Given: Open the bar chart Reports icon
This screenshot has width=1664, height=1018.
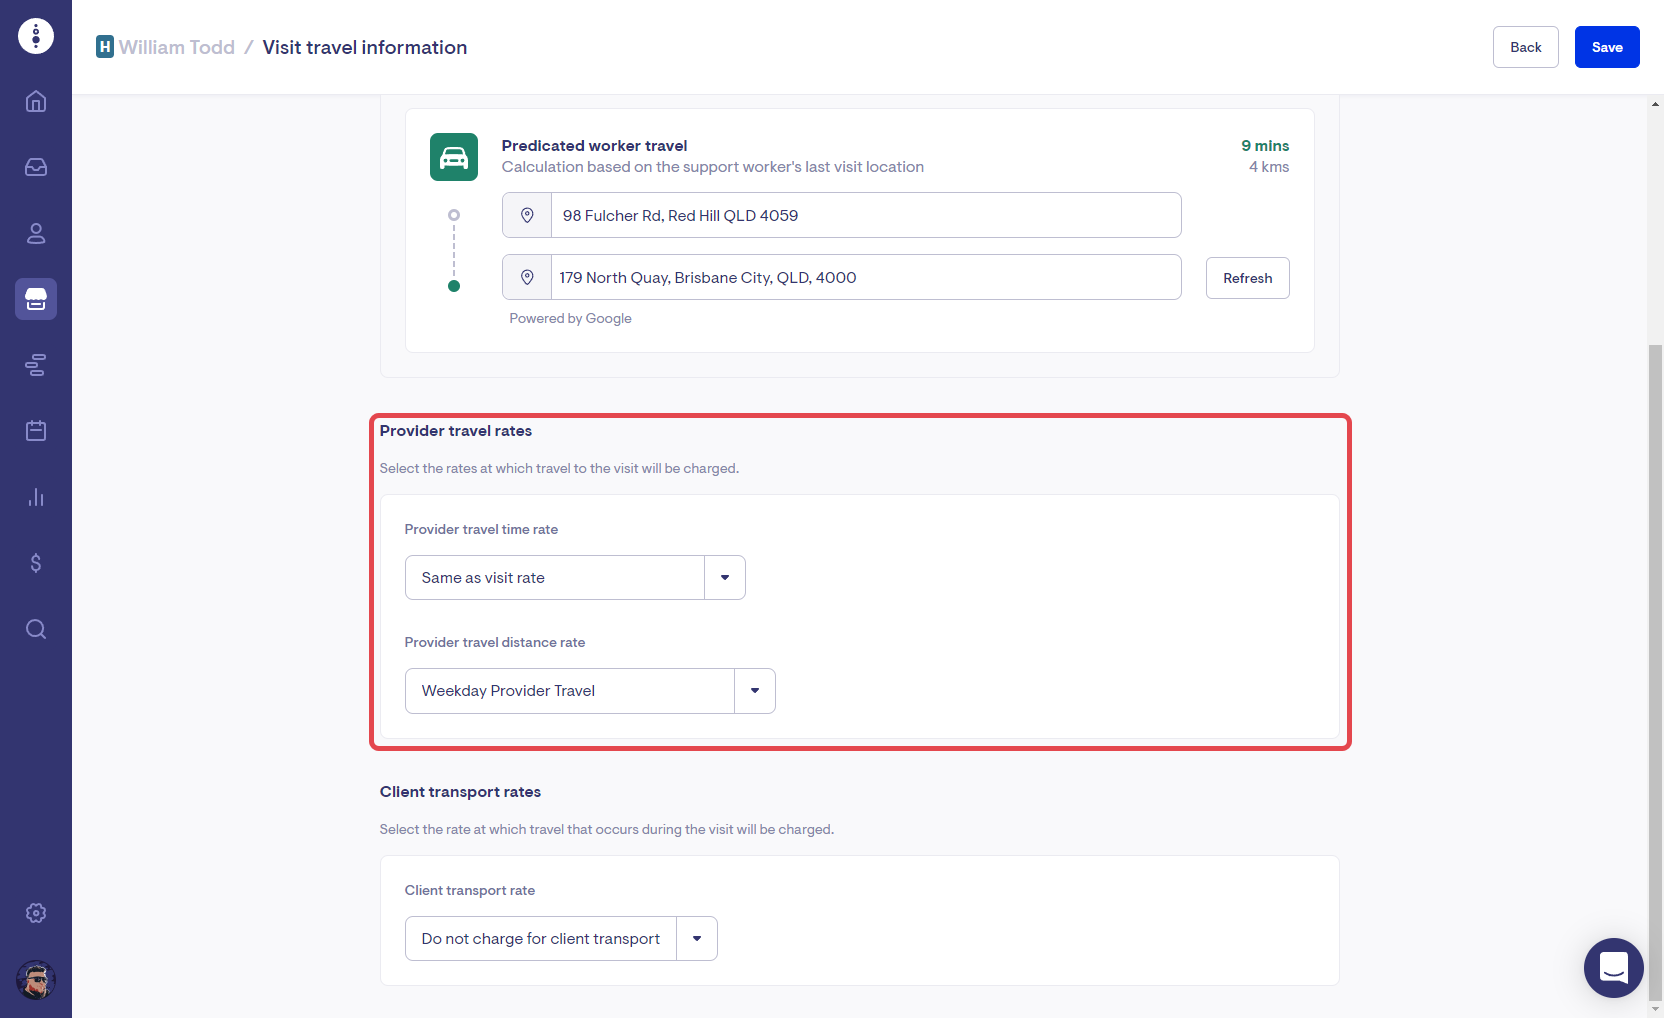Looking at the screenshot, I should tap(36, 497).
